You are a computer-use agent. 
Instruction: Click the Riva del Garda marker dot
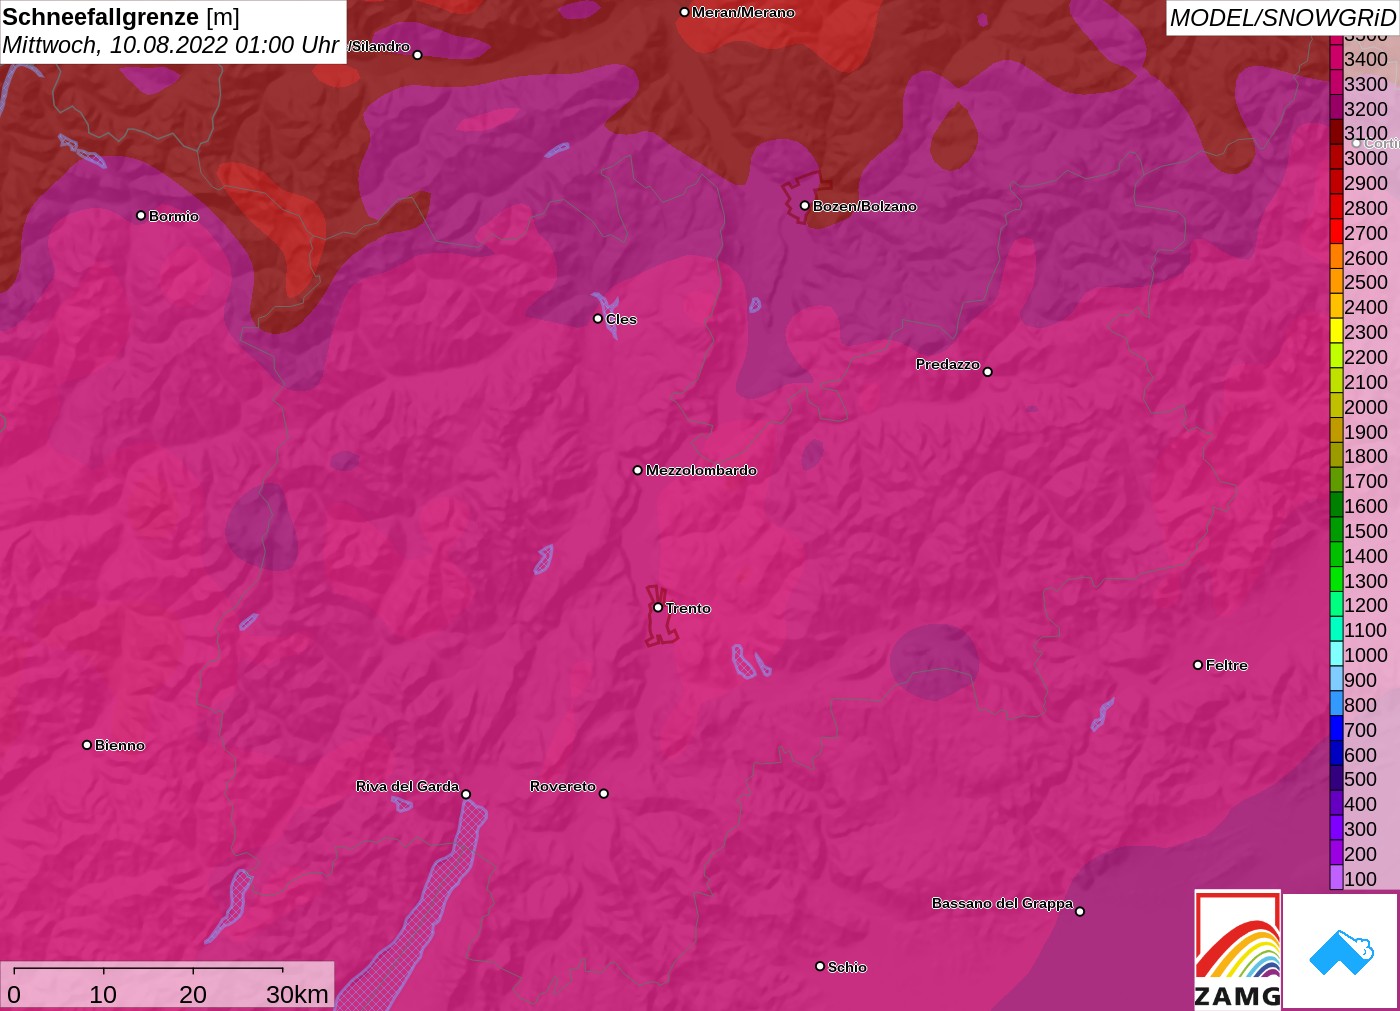466,794
